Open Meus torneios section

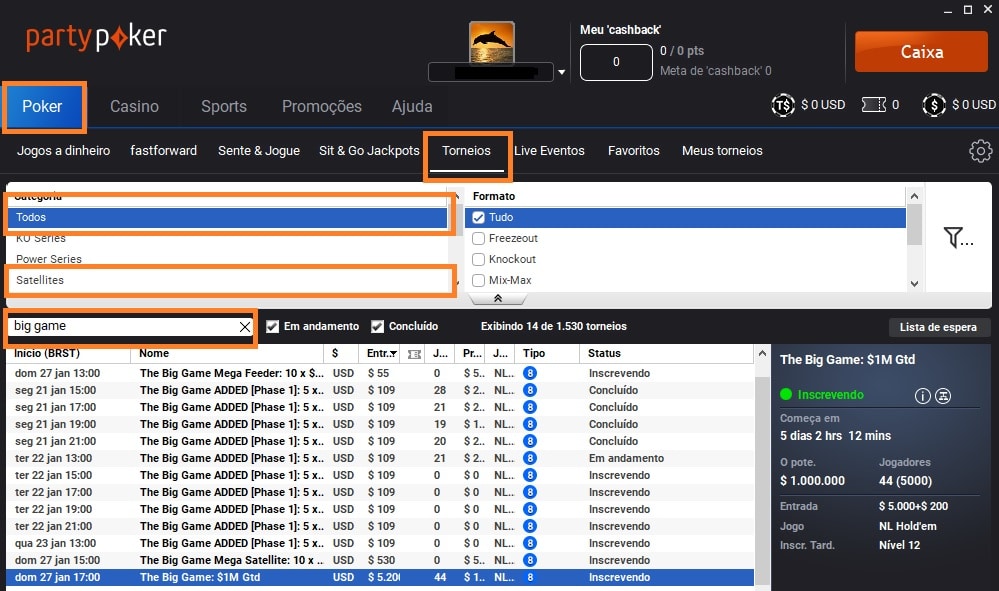click(722, 151)
